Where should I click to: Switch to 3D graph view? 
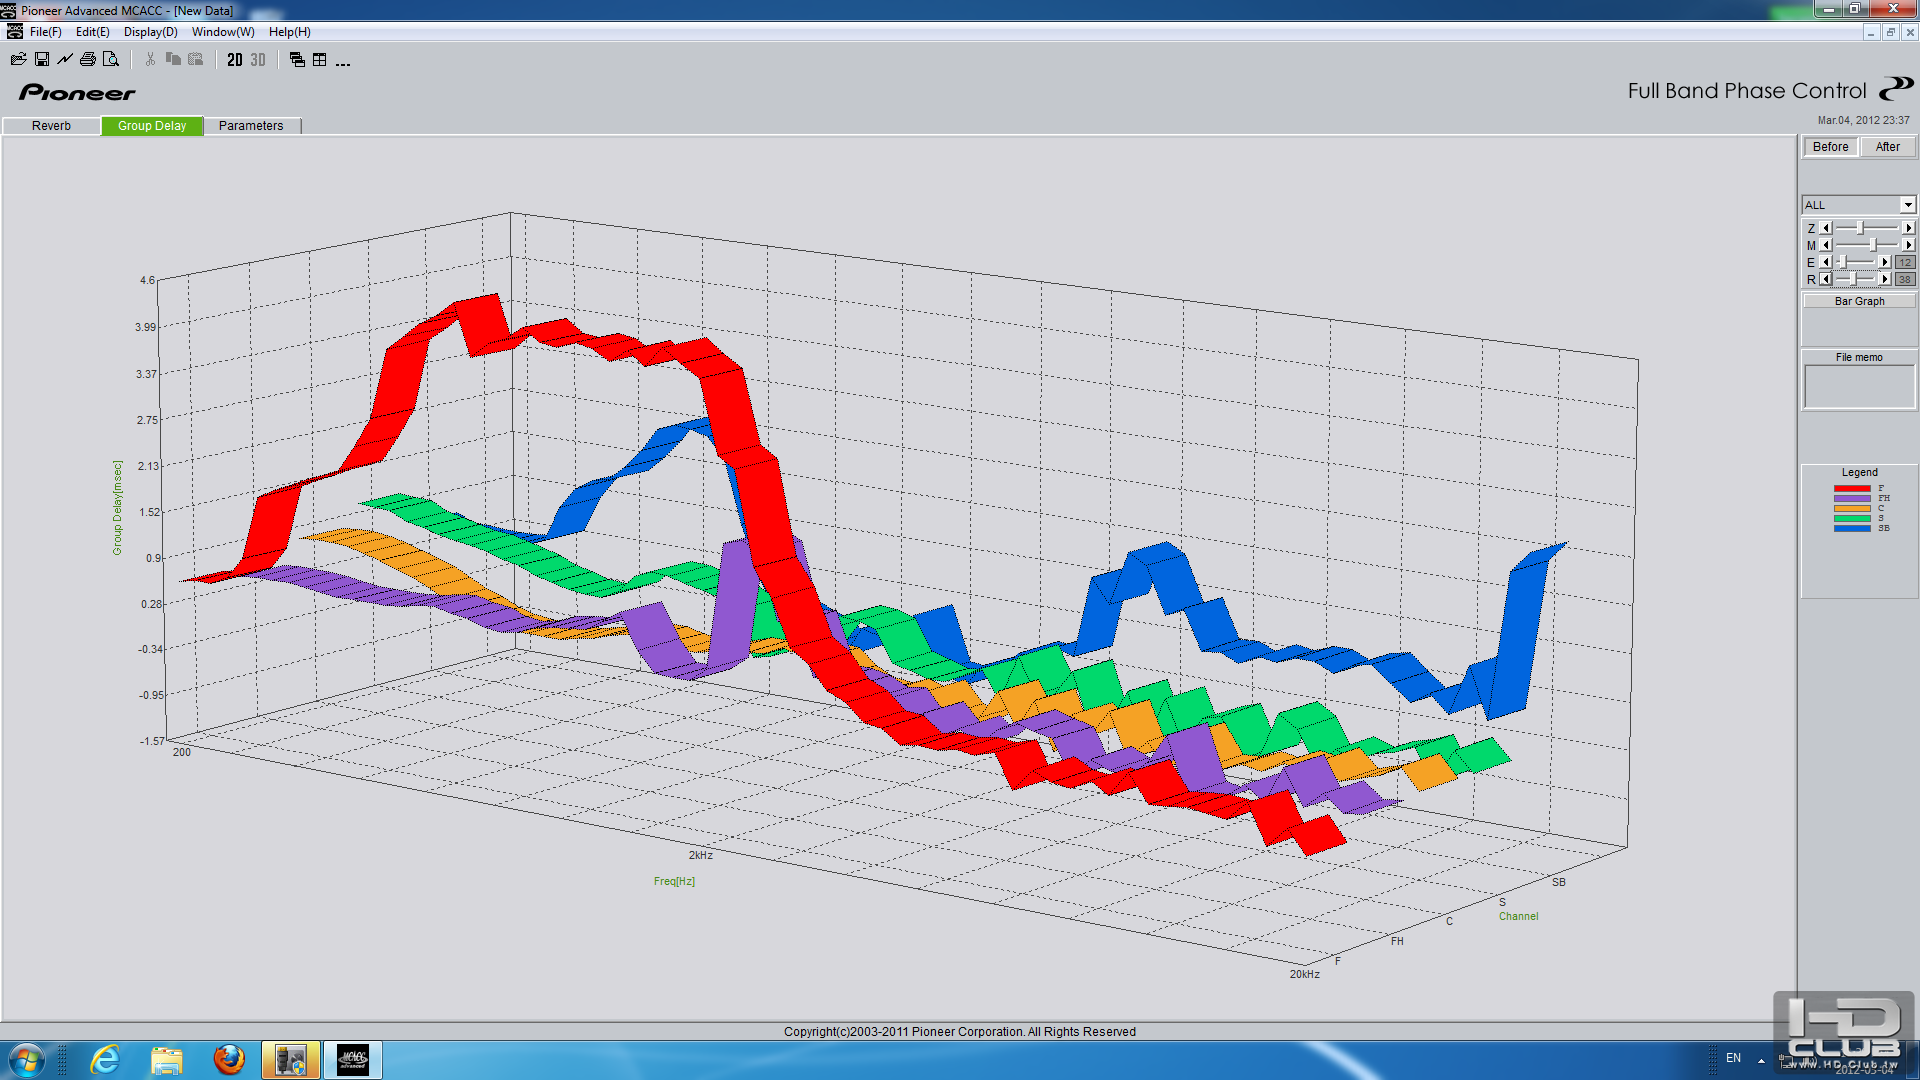tap(258, 60)
